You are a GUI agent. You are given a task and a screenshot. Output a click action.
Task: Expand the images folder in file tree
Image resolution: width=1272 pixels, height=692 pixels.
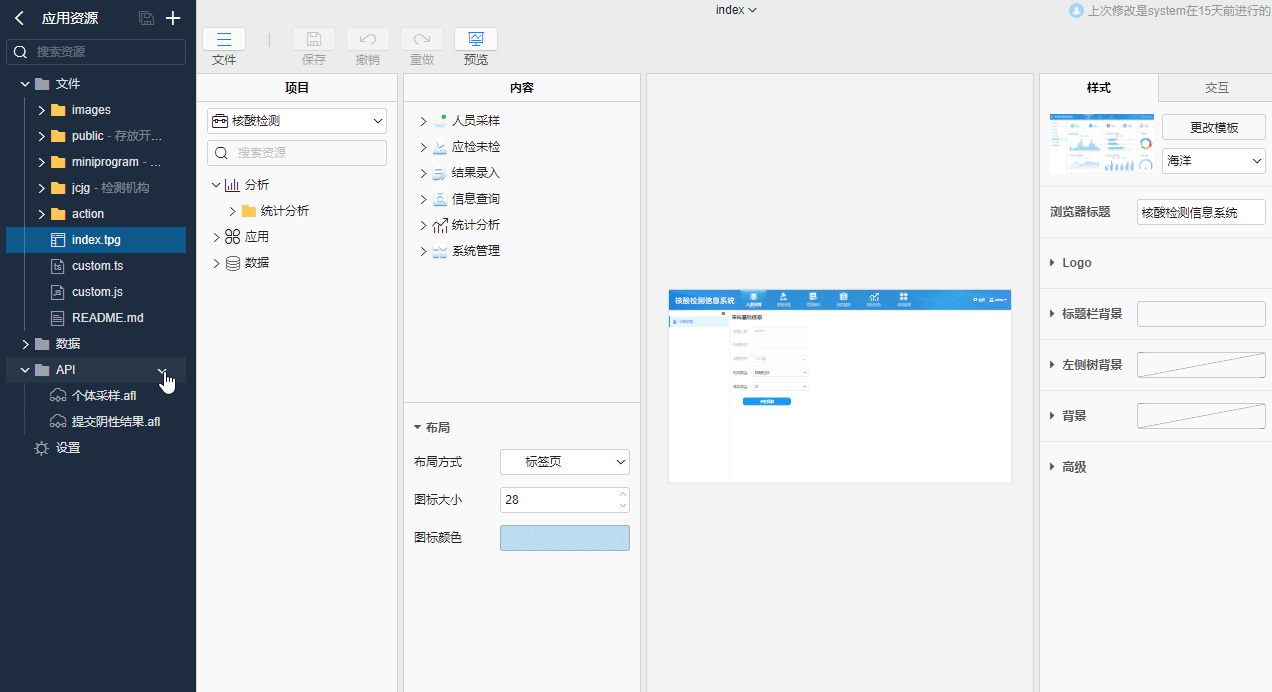(41, 110)
